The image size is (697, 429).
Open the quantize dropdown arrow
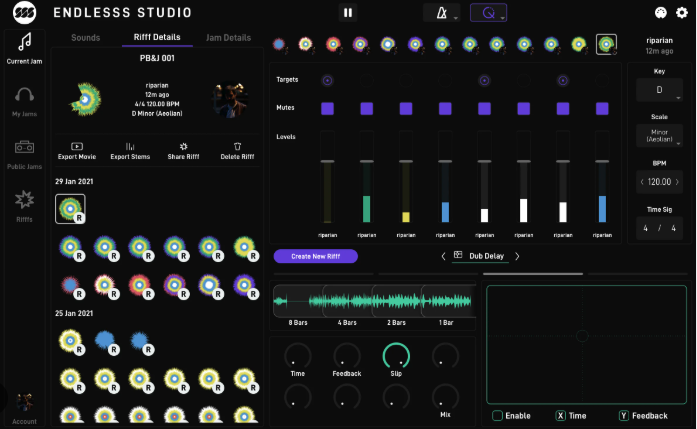(503, 18)
